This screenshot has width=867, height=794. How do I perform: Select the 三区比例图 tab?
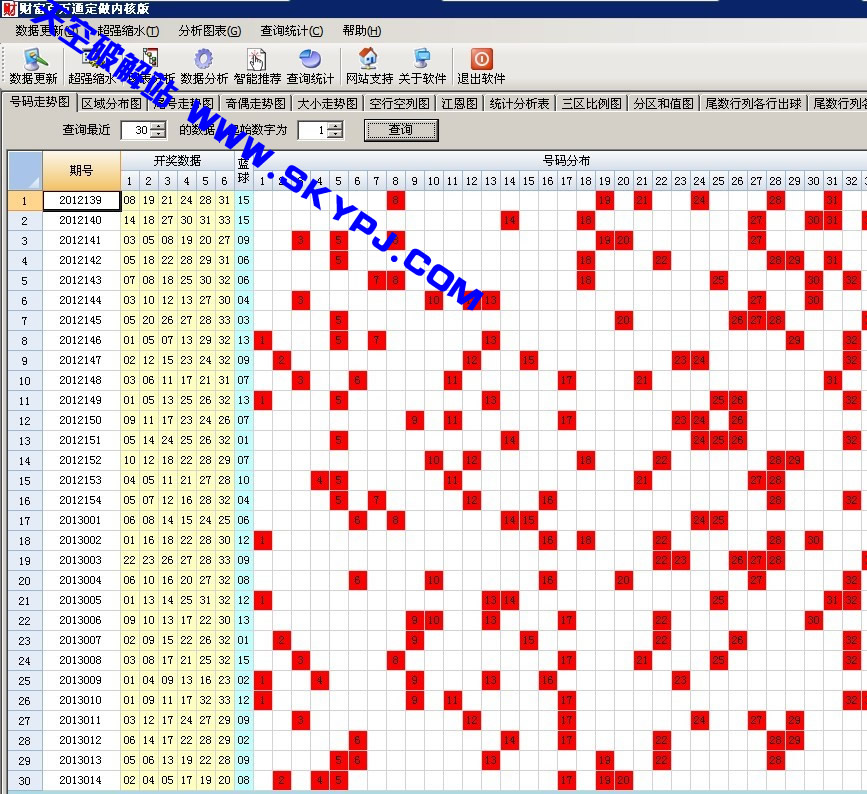590,103
